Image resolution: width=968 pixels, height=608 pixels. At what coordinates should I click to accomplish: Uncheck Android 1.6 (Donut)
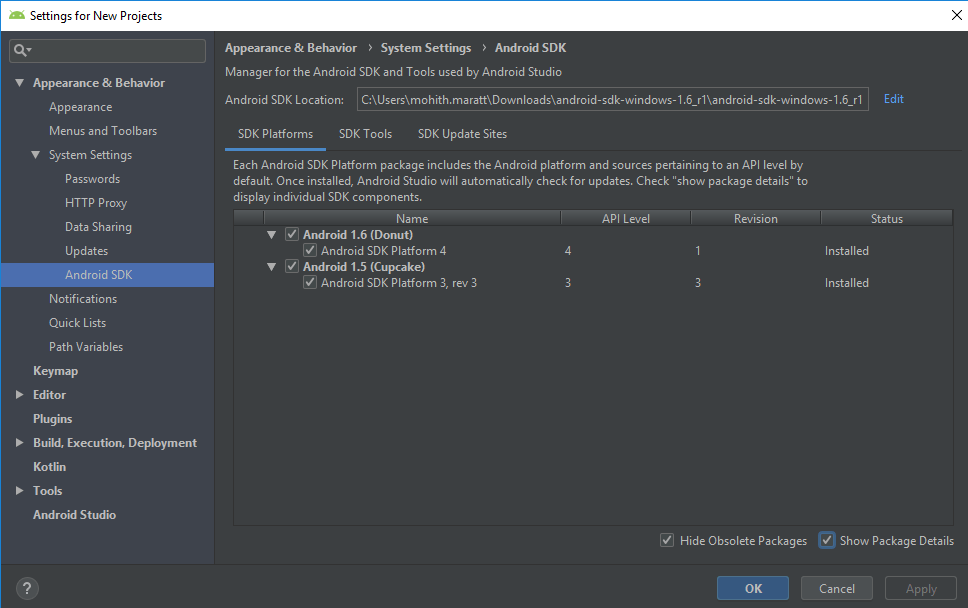click(290, 234)
